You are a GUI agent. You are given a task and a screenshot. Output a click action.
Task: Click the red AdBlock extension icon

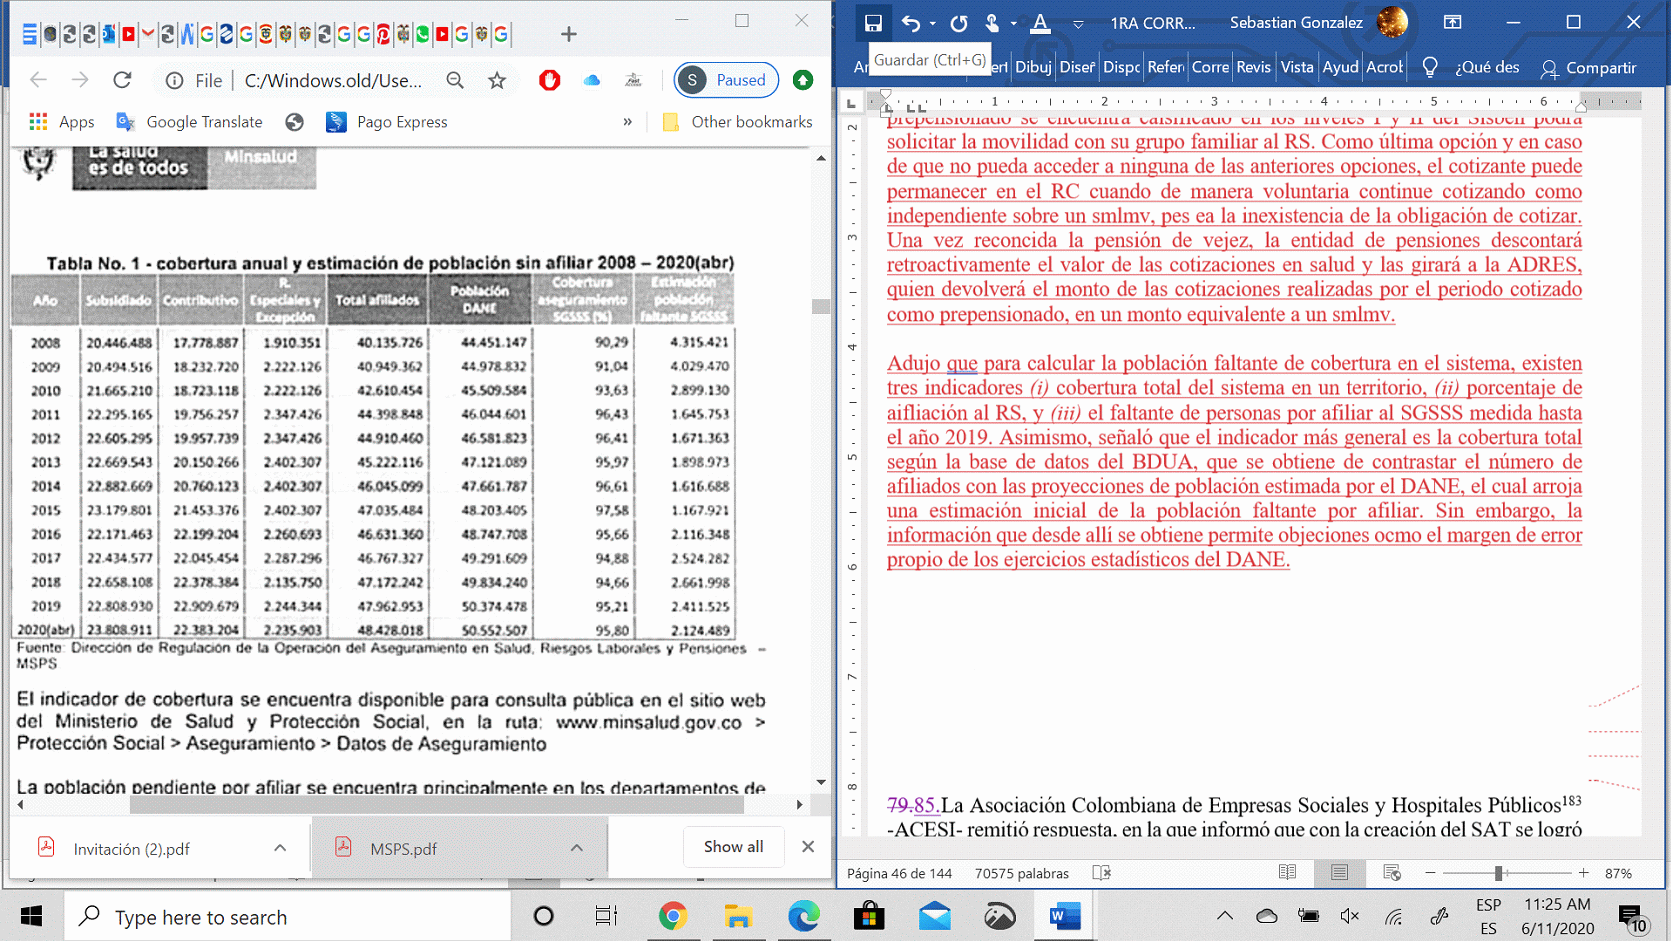(549, 80)
